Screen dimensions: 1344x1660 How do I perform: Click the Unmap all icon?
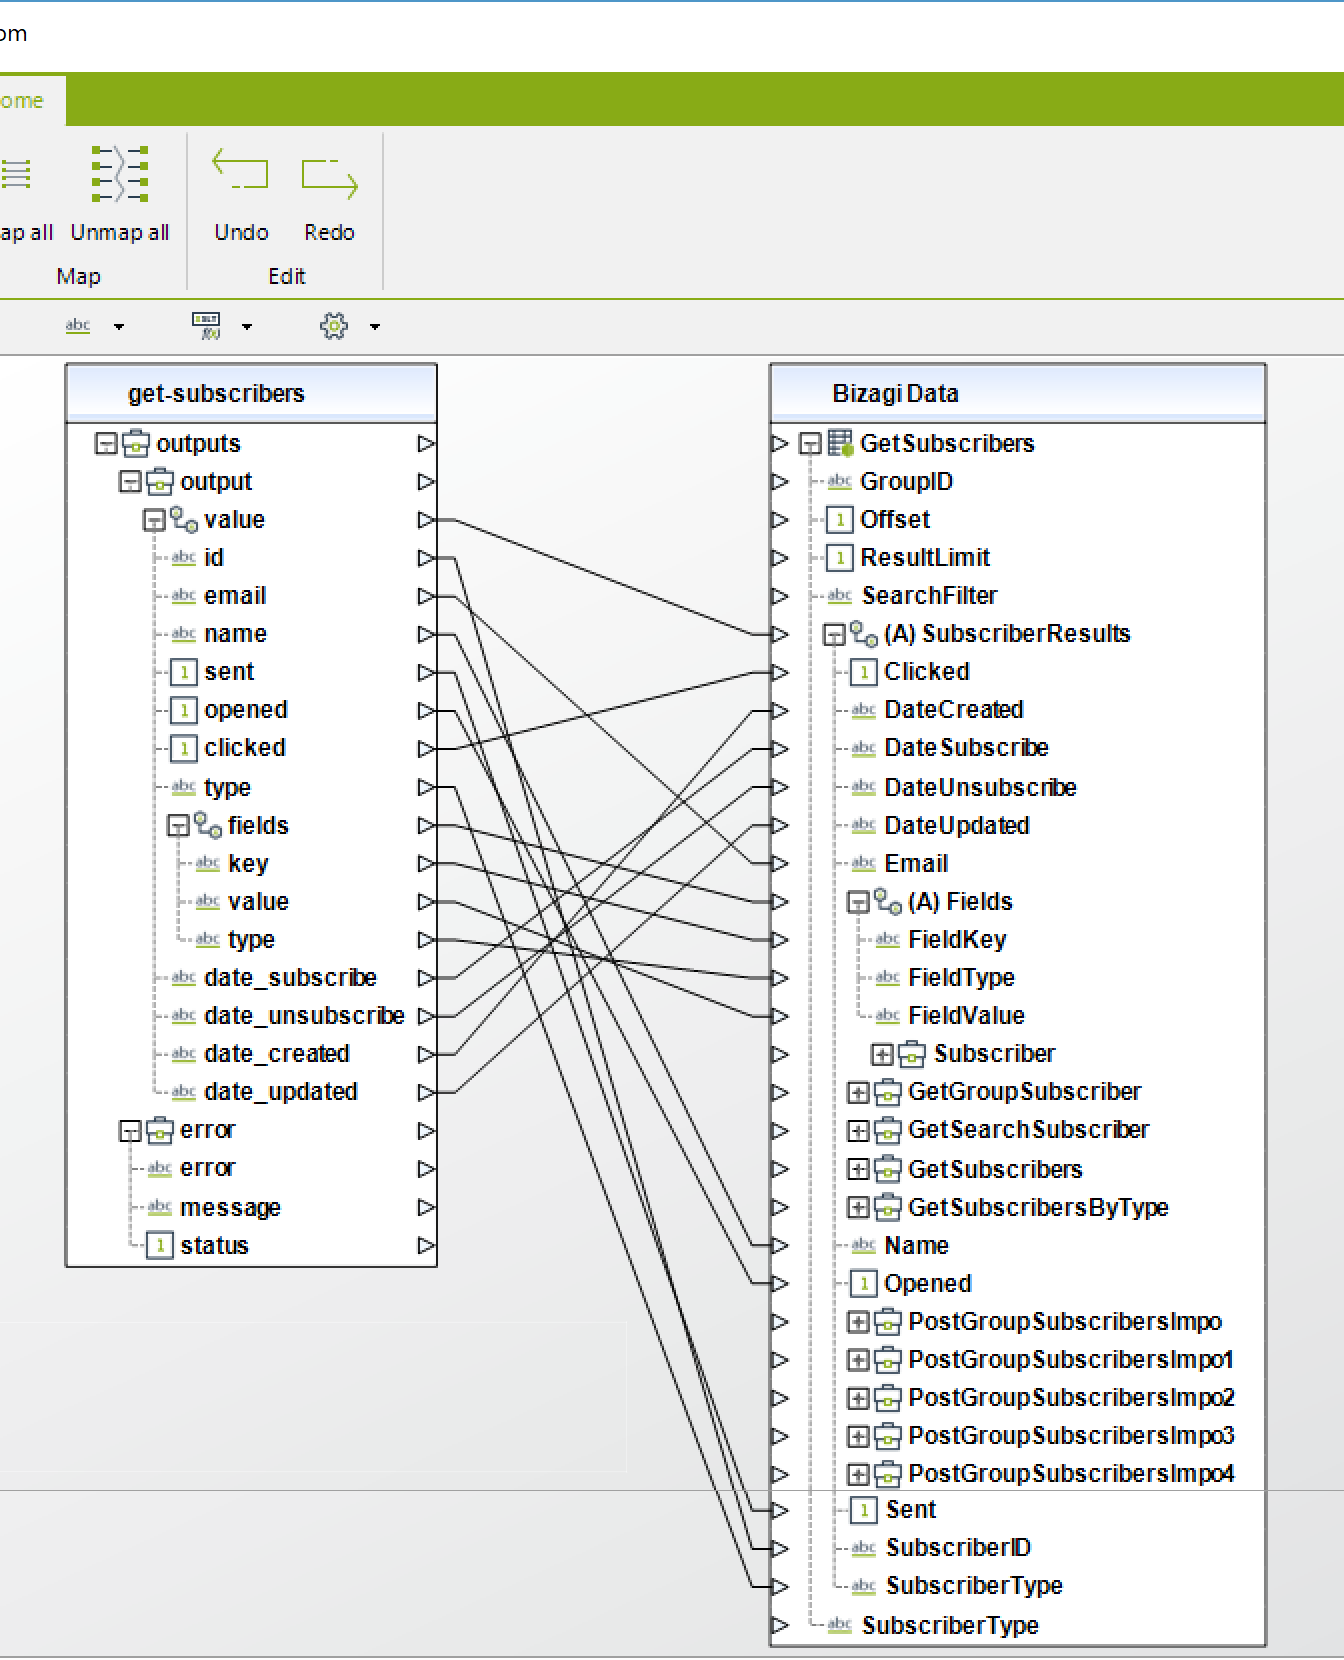pos(120,174)
